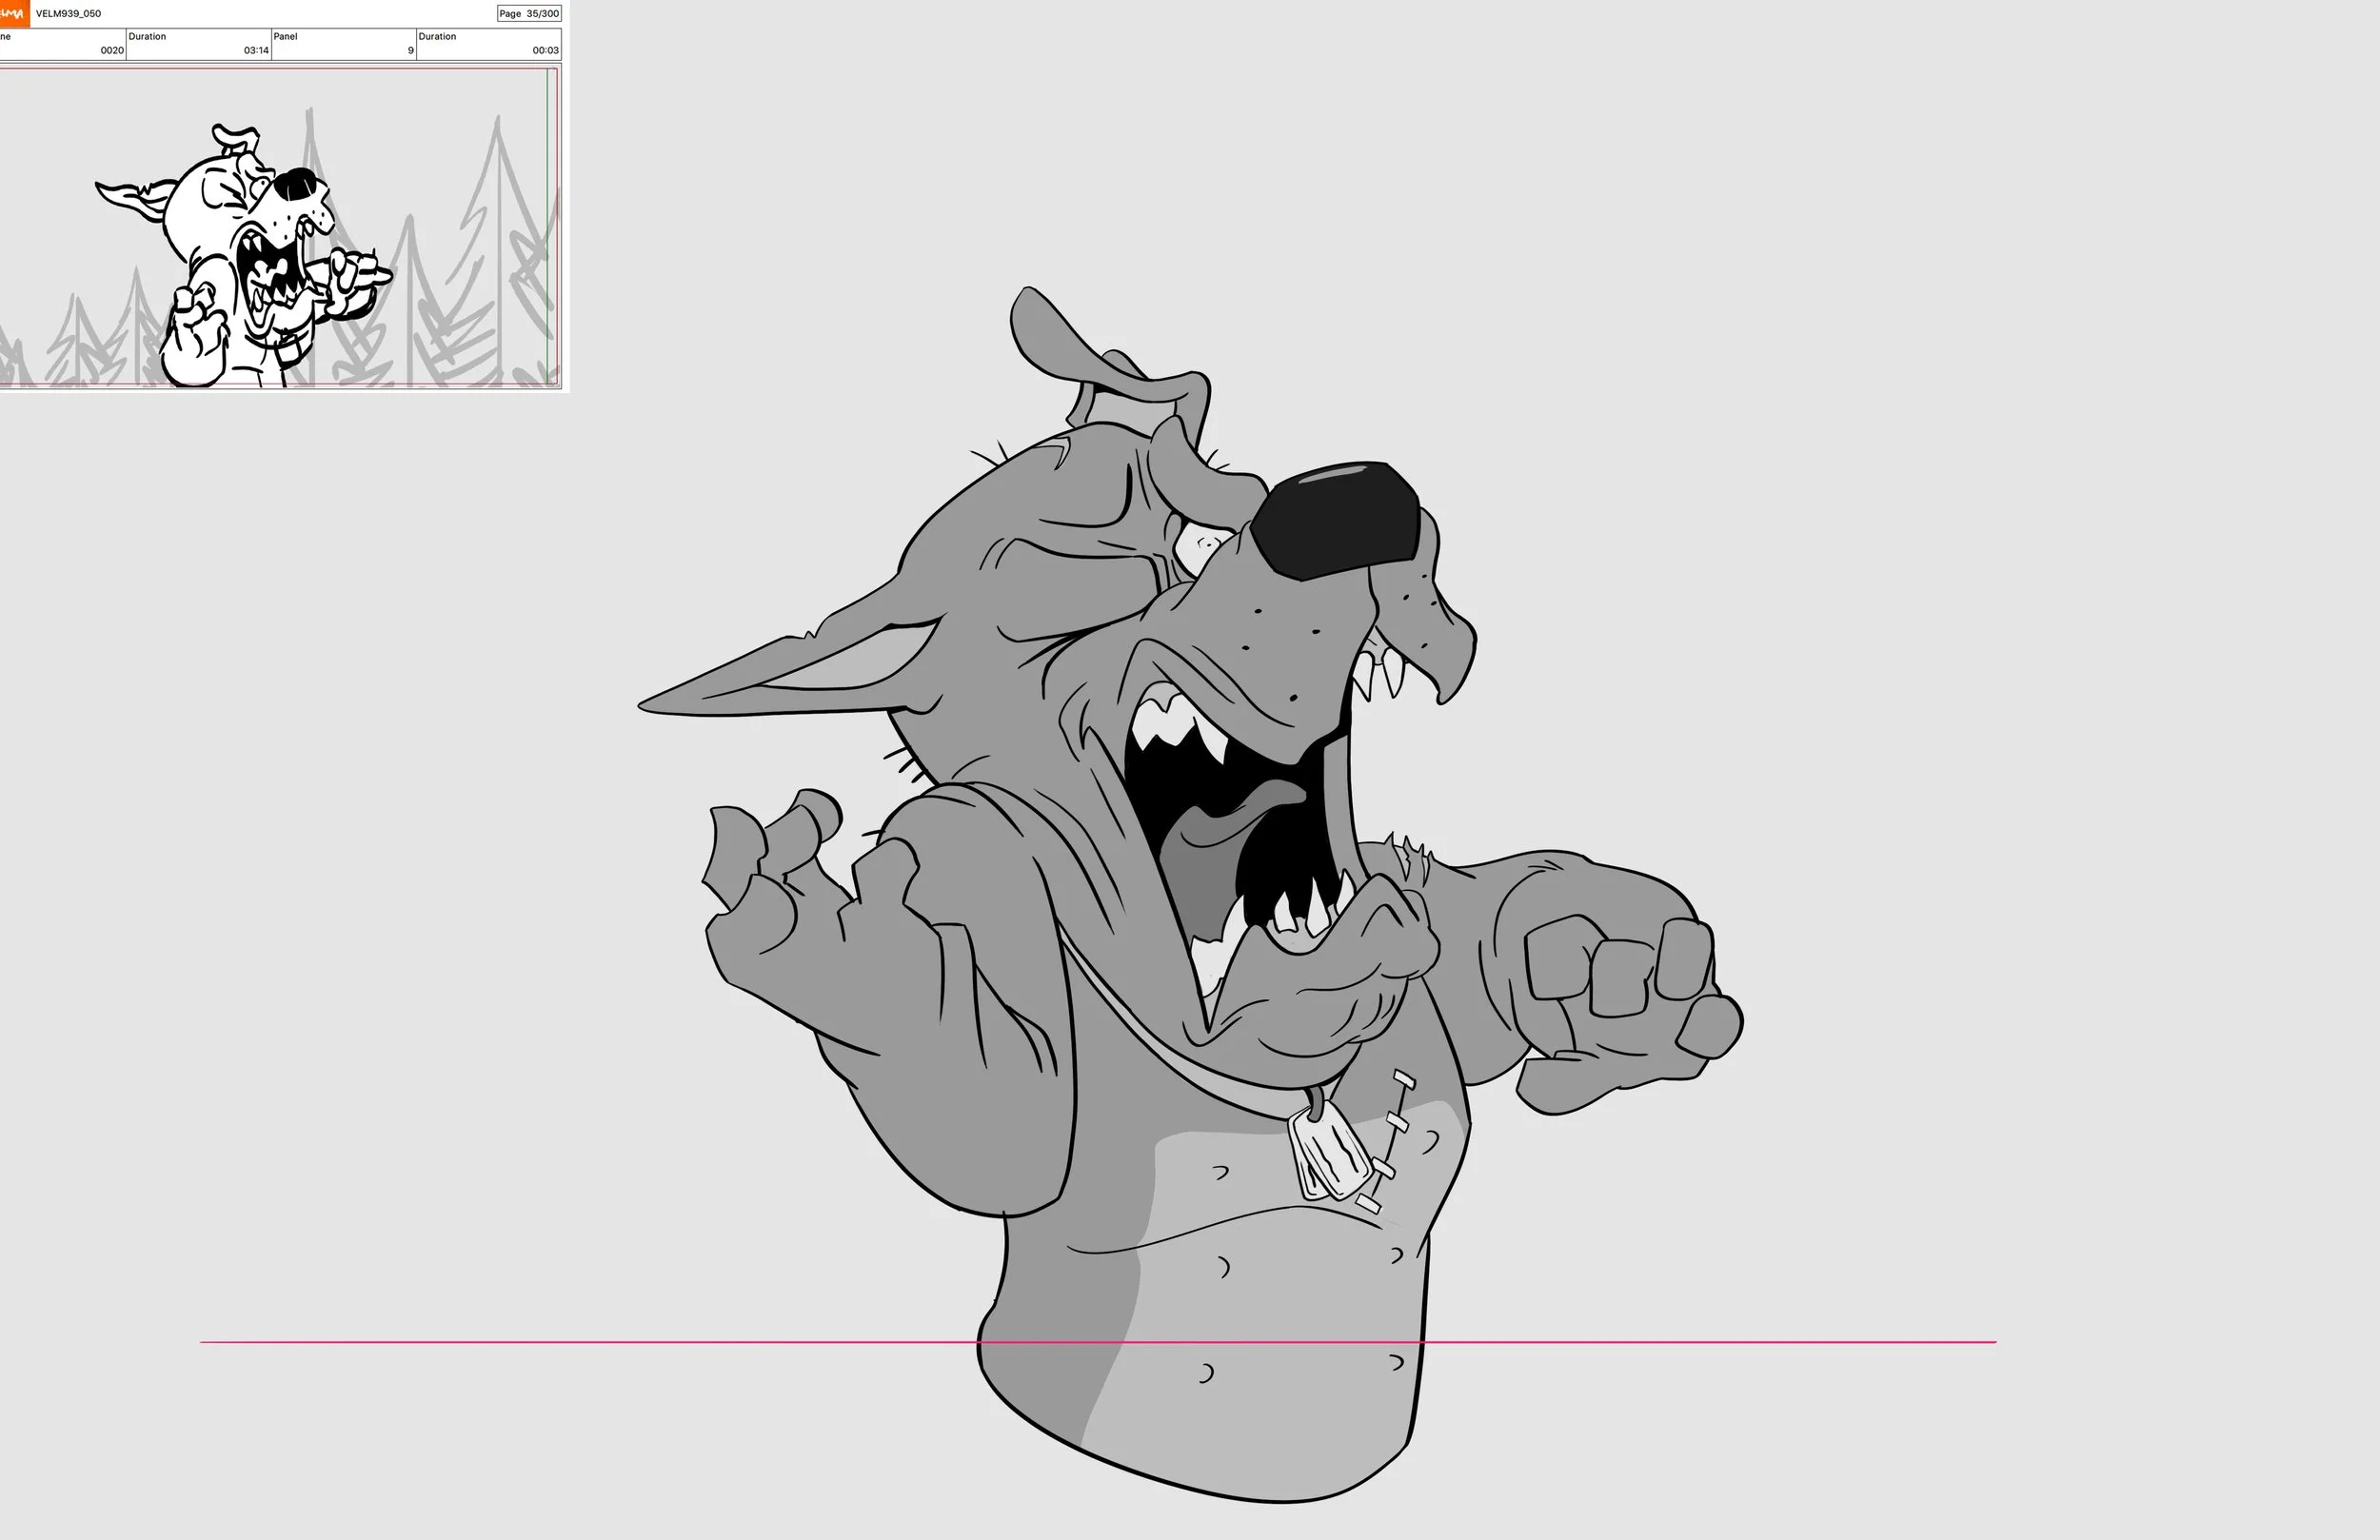Screen dimensions: 2380x1540
Task: Click the VELM939_050 file title text
Action: (68, 14)
